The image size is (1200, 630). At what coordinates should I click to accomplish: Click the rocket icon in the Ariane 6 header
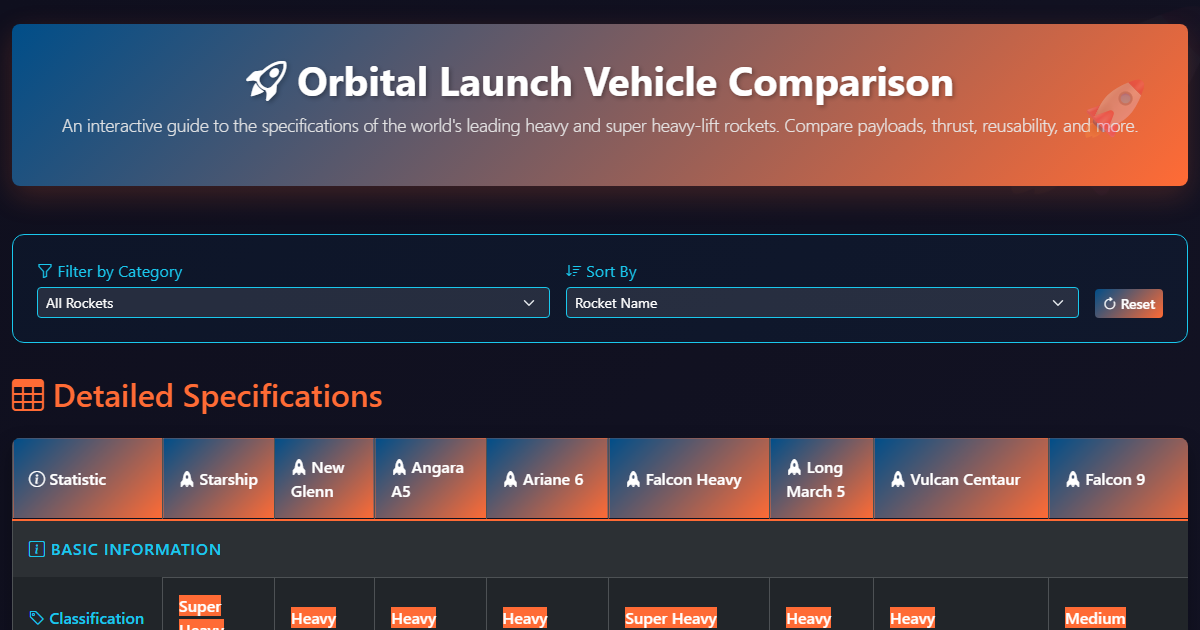[510, 479]
